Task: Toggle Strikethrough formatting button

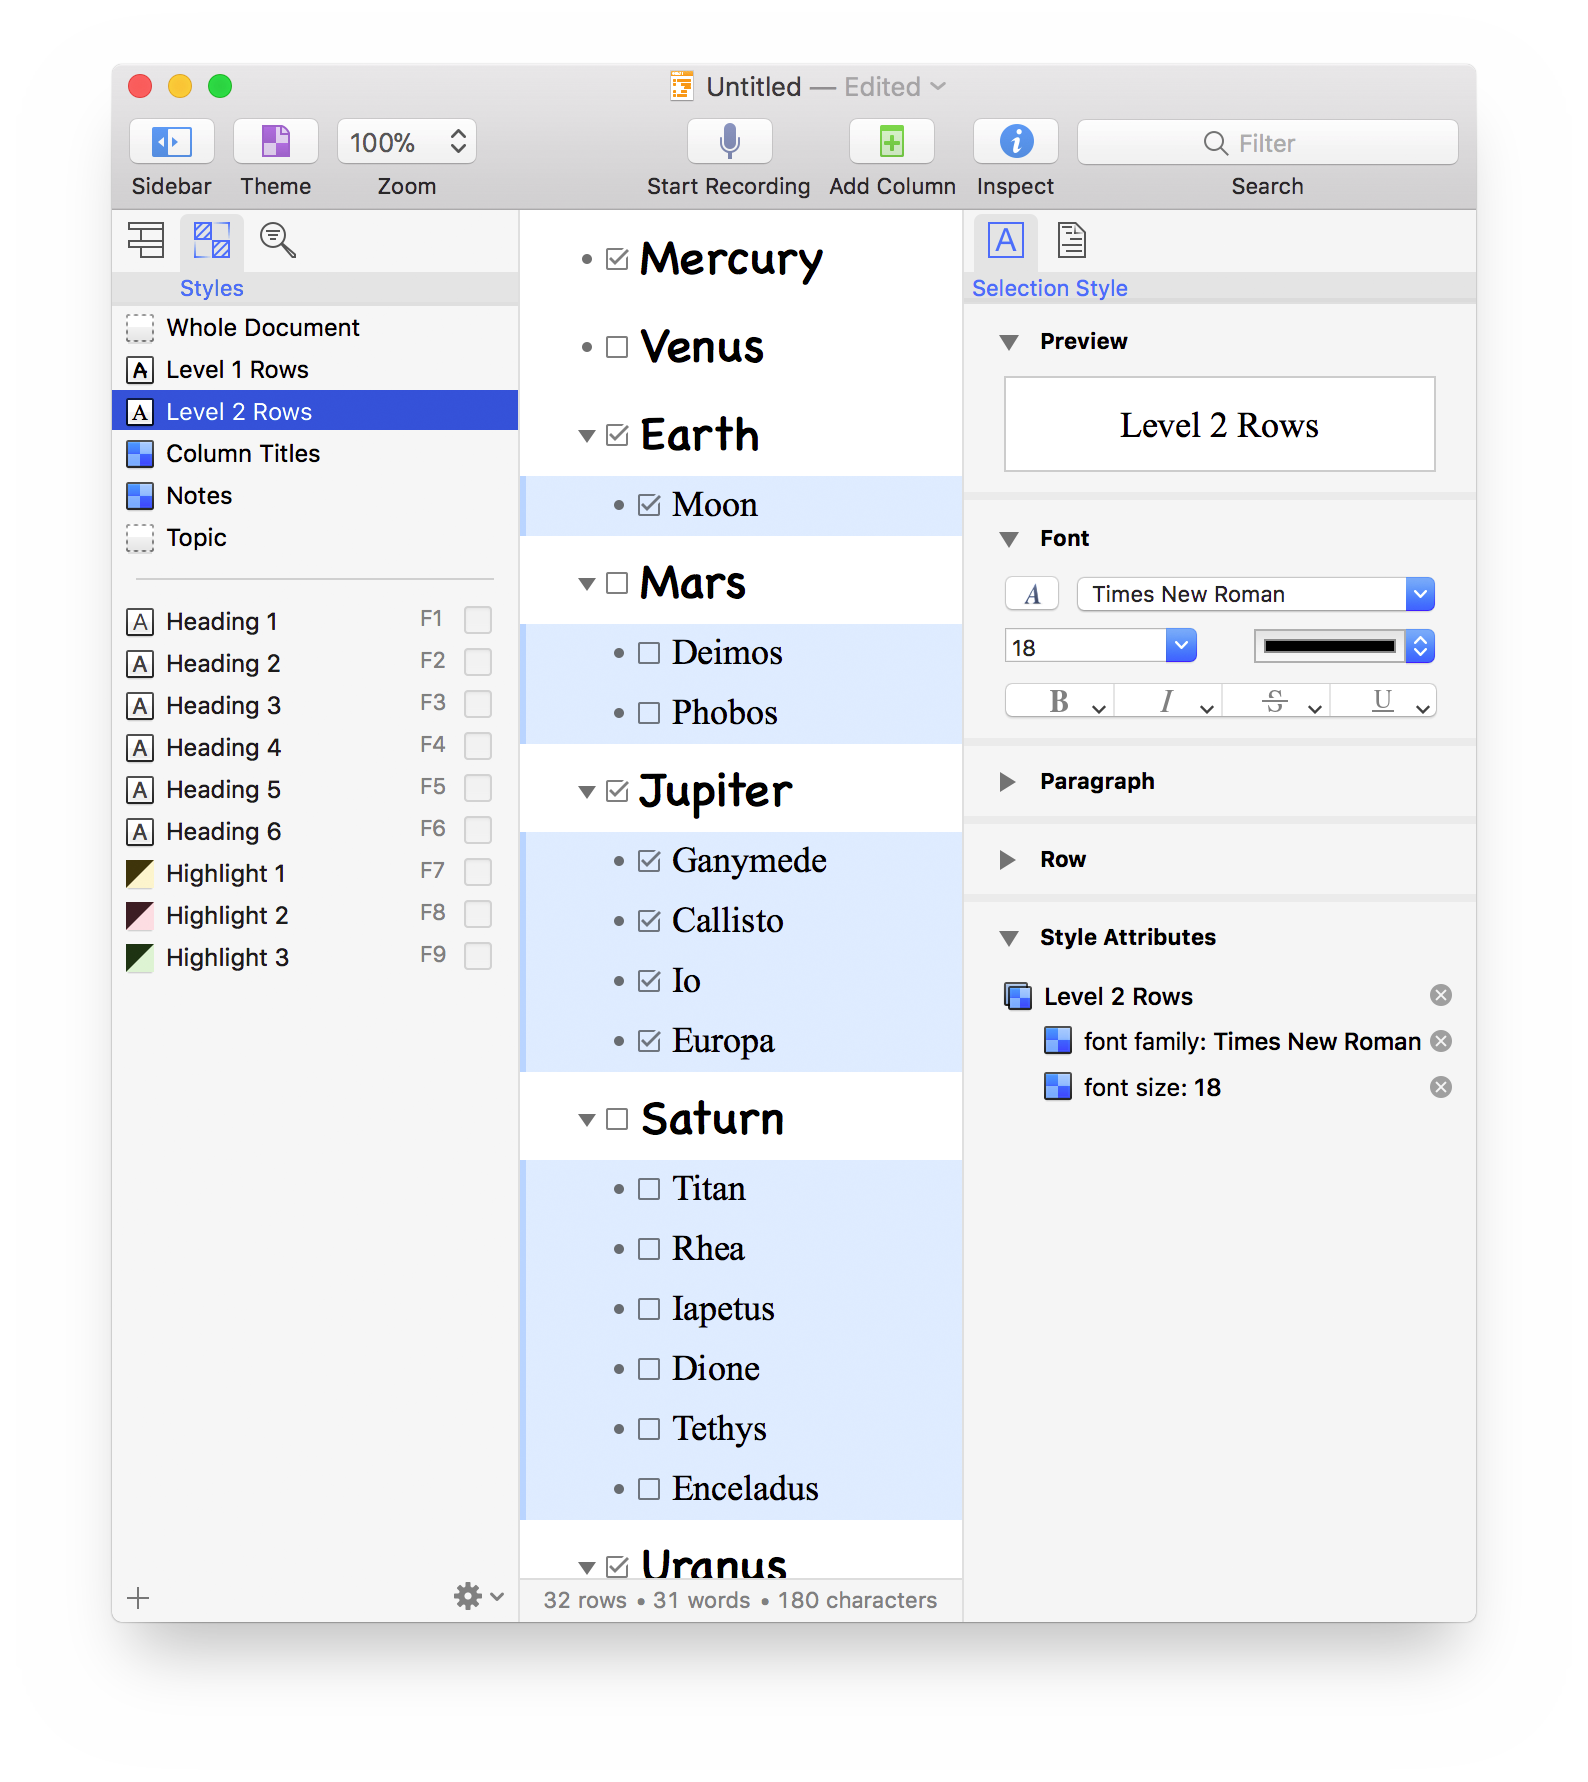Action: click(1276, 702)
